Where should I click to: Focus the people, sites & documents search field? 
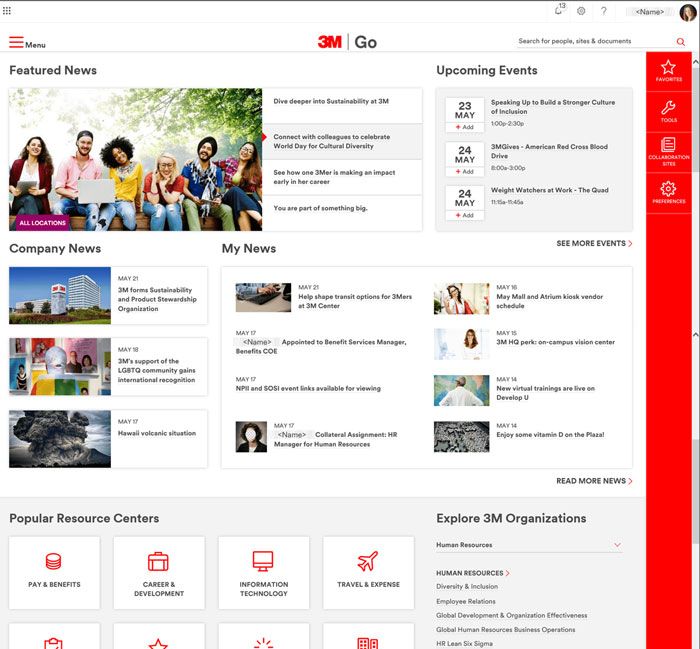coord(595,41)
